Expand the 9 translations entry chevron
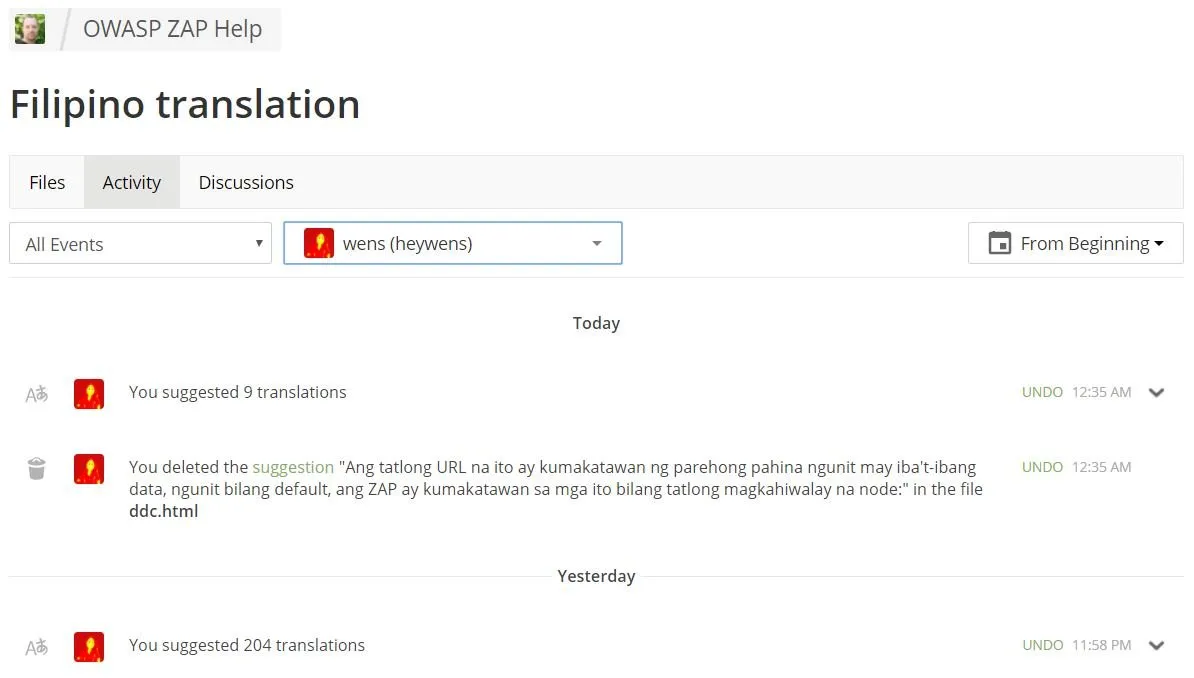This screenshot has width=1194, height=678. point(1157,393)
